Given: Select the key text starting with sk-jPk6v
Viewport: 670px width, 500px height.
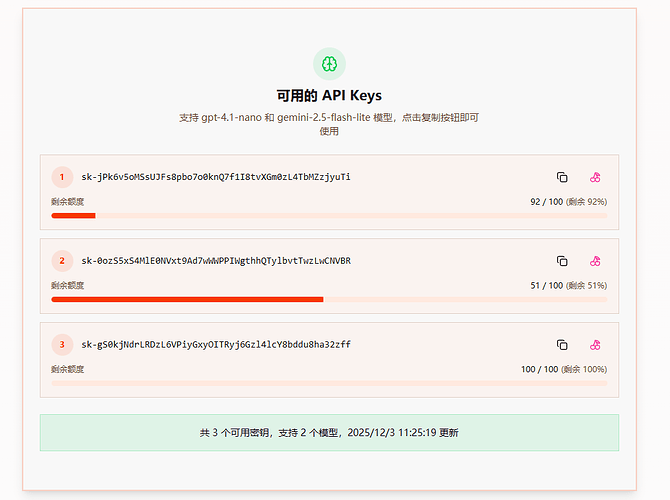Looking at the screenshot, I should pos(216,177).
